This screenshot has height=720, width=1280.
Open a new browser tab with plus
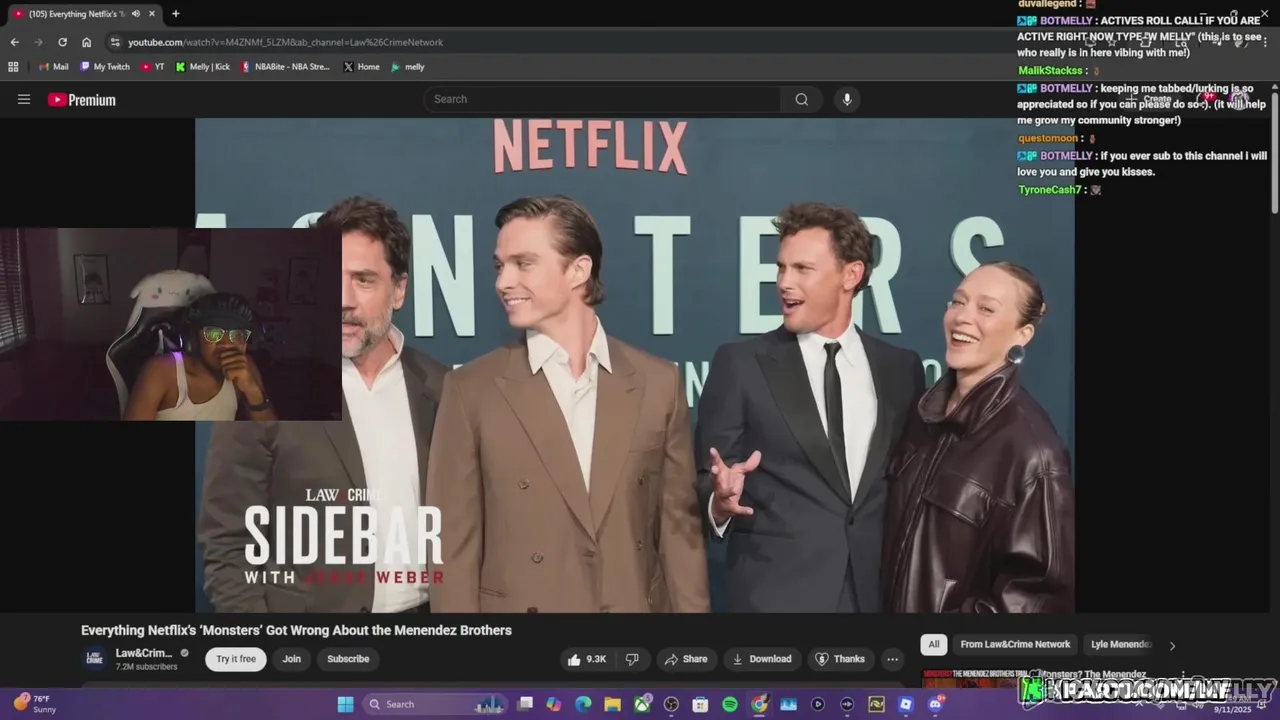pos(176,14)
